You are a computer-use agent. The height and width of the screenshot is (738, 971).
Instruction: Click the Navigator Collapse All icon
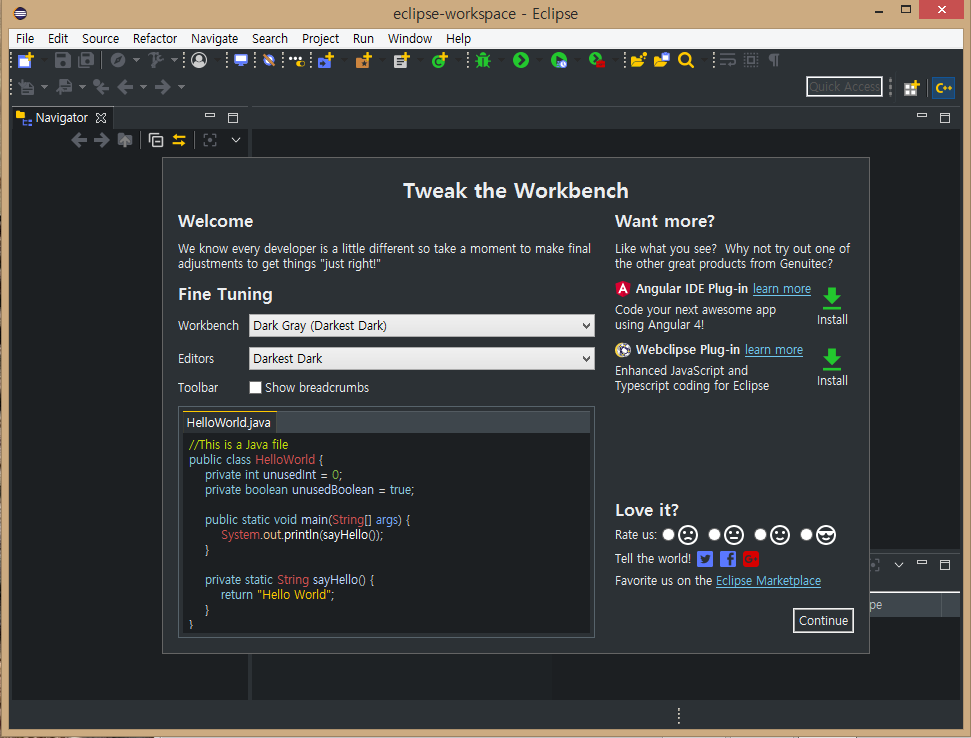(x=156, y=141)
